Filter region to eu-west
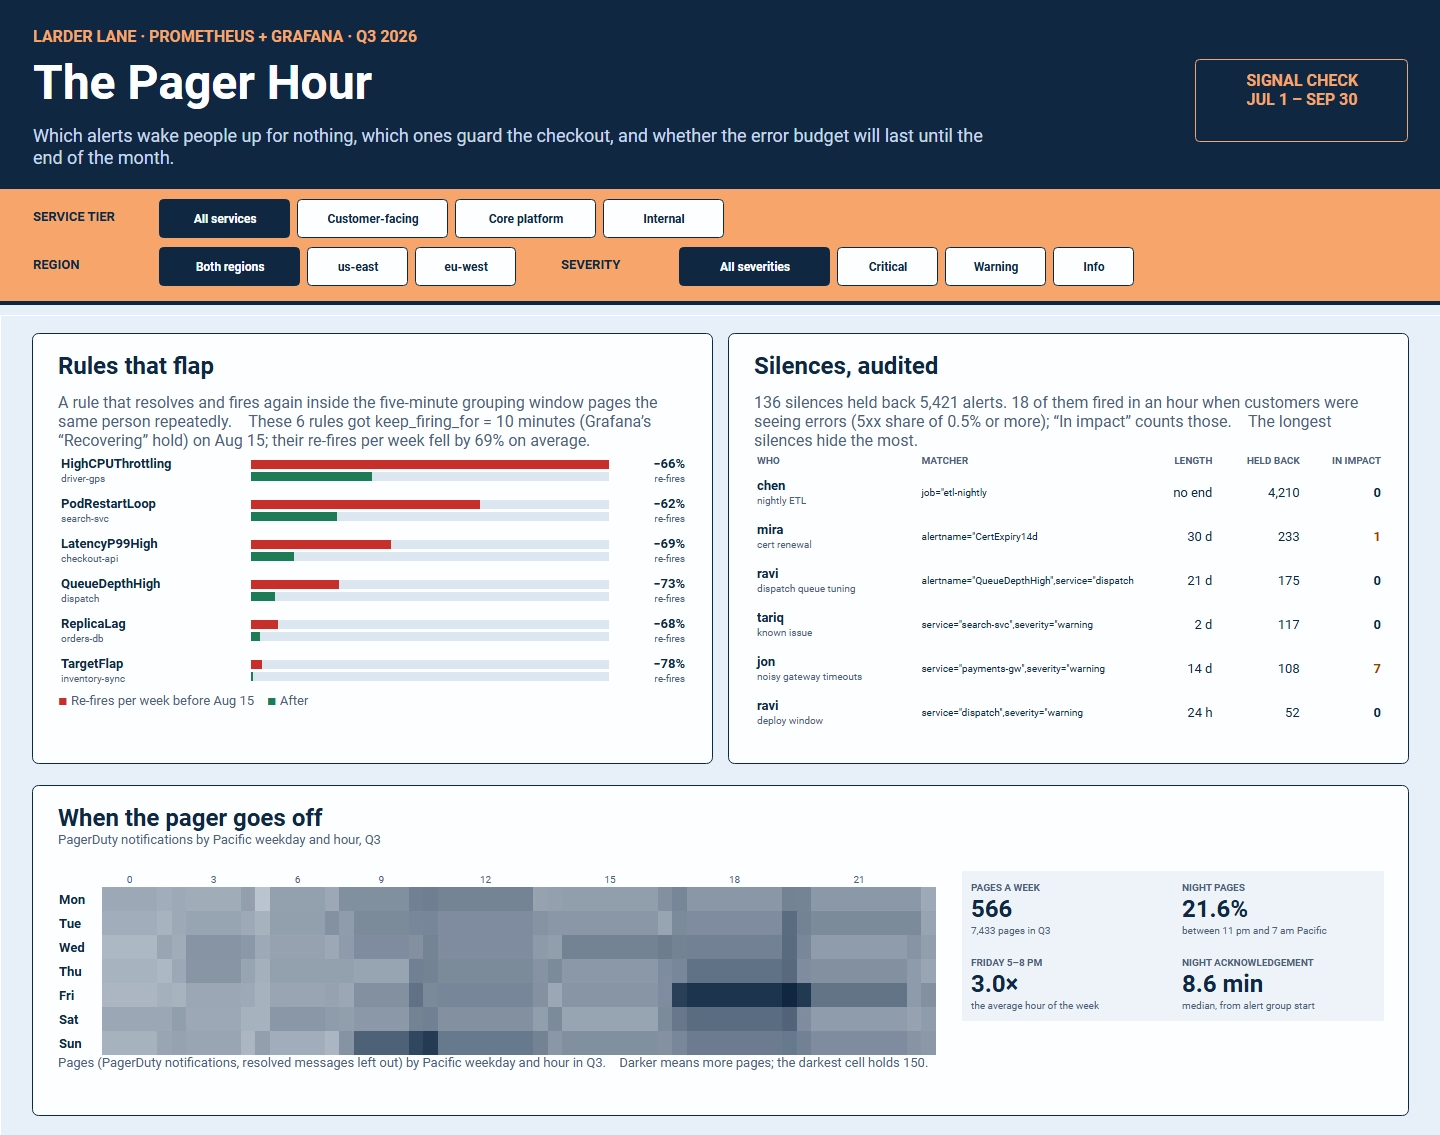Screen dimensions: 1440x1135 466,267
